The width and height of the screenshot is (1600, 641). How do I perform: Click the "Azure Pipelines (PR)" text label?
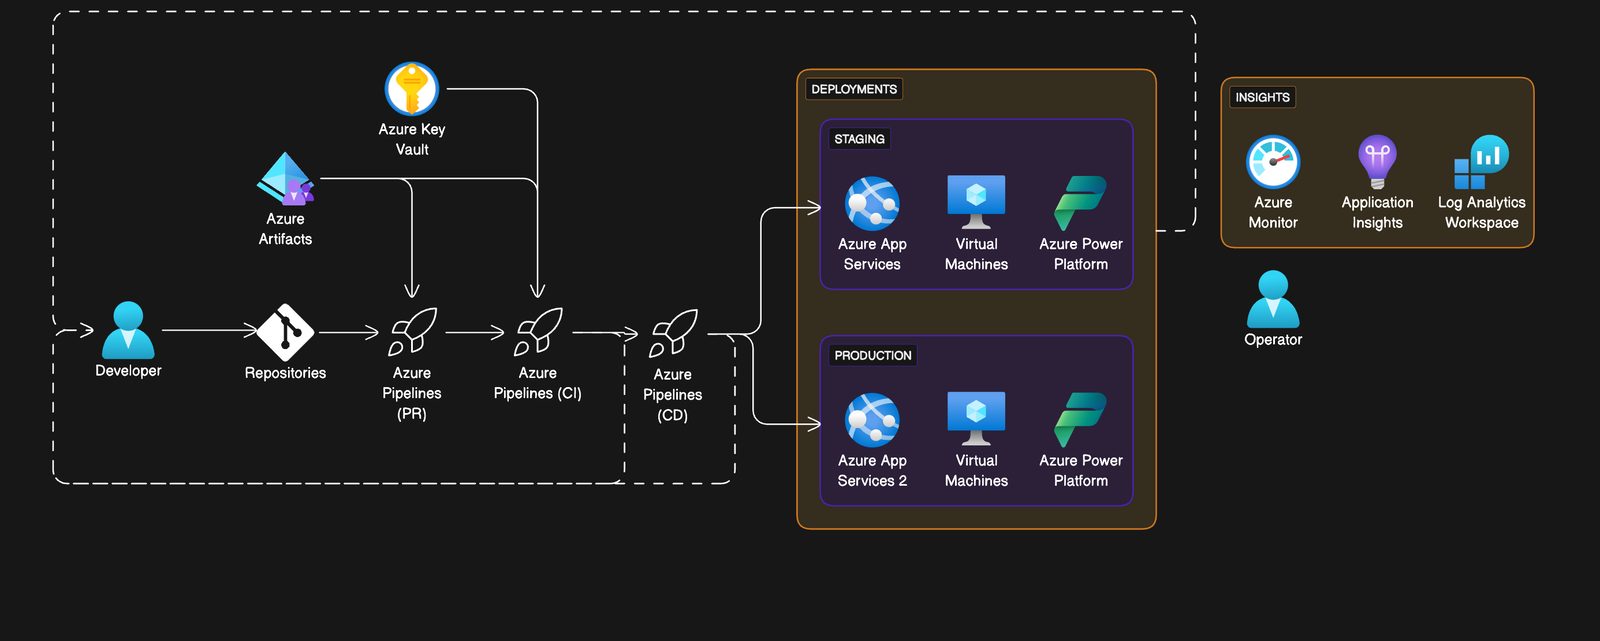tap(412, 393)
